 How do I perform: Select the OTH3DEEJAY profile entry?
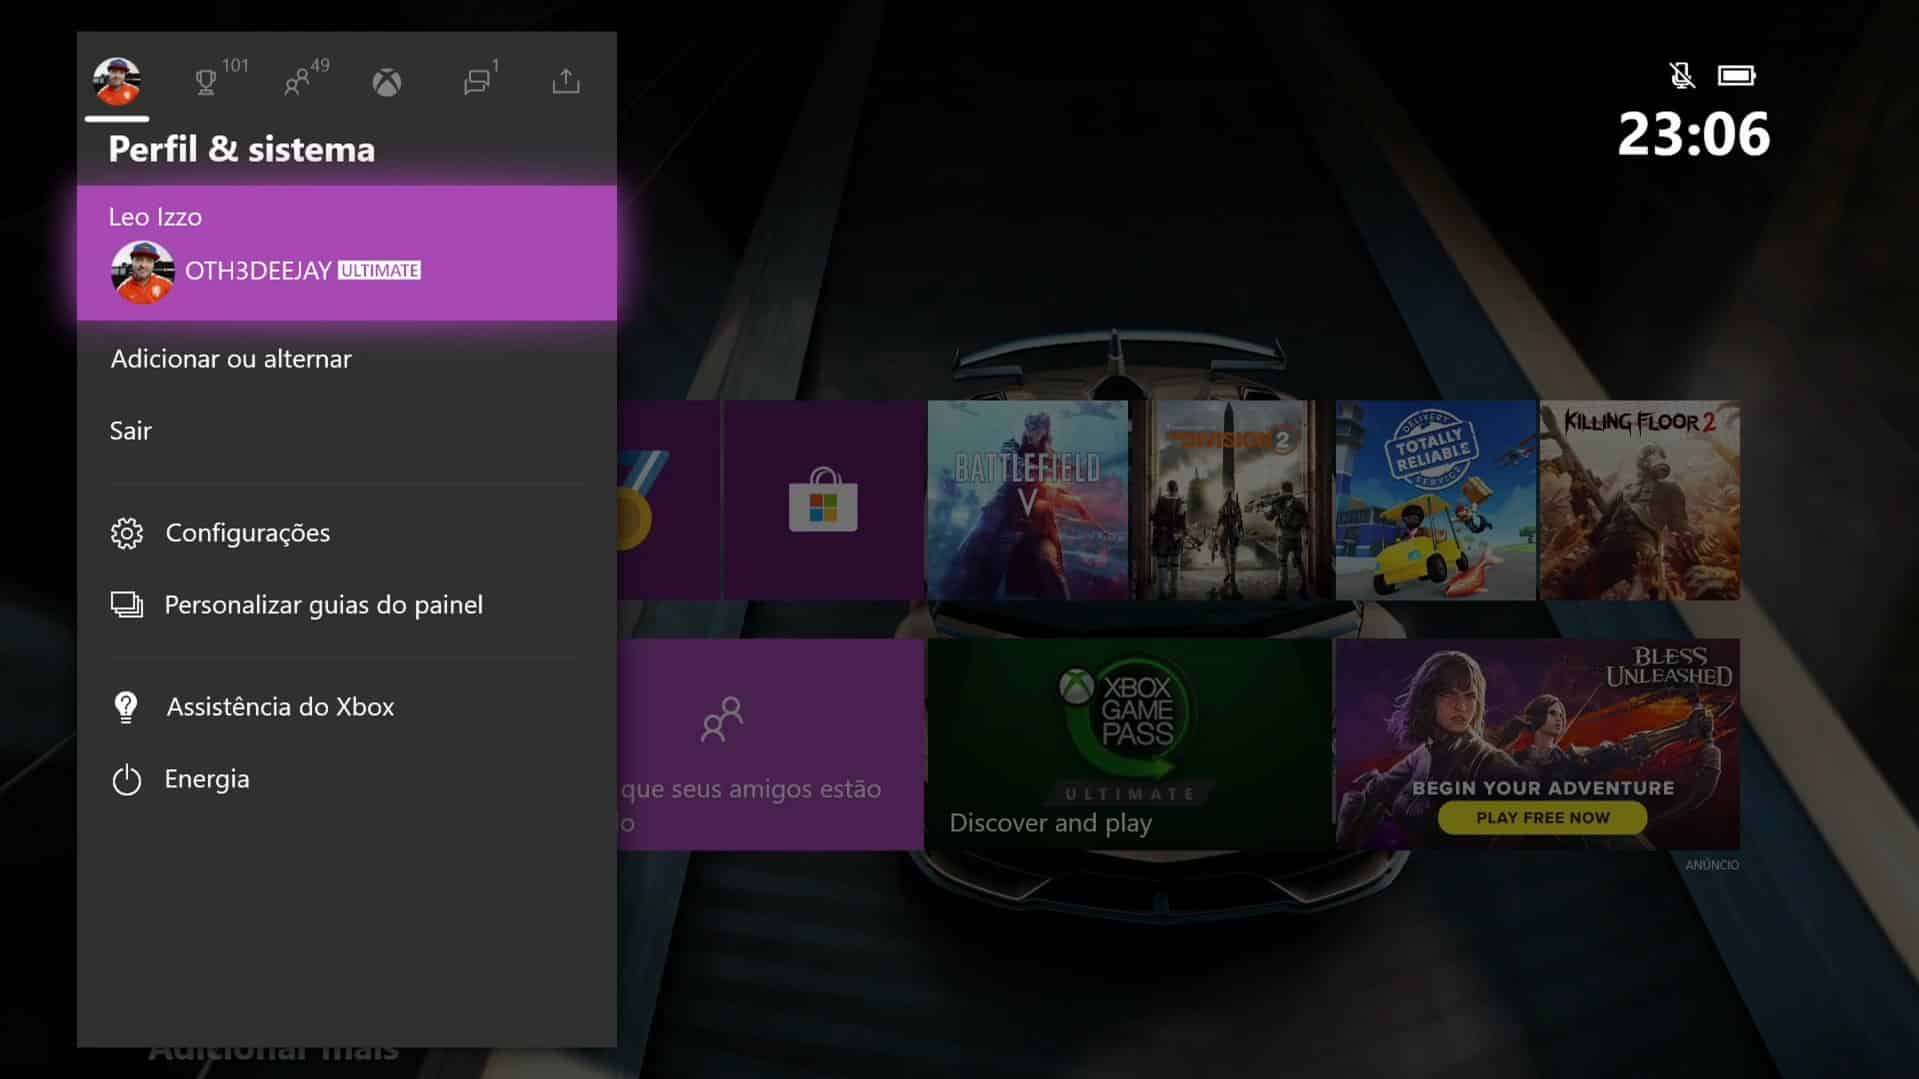(x=347, y=253)
